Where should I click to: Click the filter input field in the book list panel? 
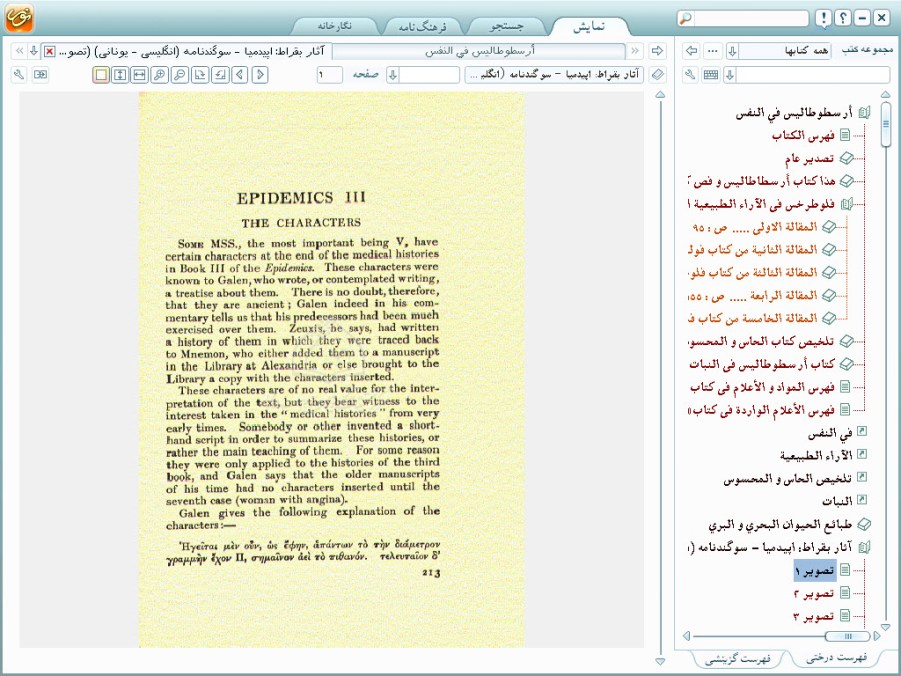[813, 75]
